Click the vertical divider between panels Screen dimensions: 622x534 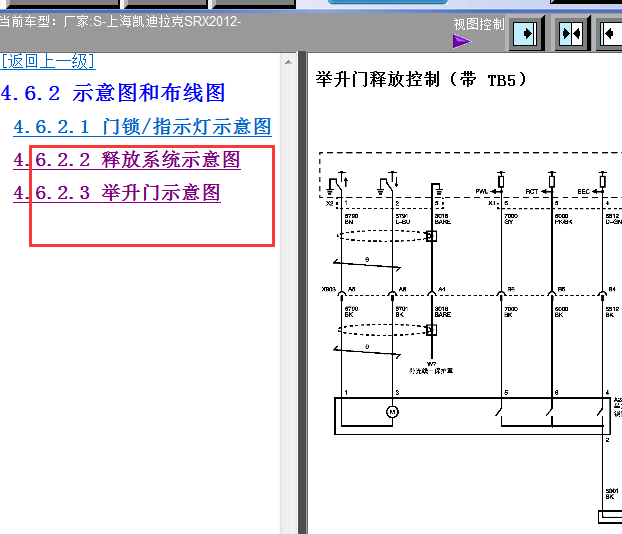click(302, 293)
